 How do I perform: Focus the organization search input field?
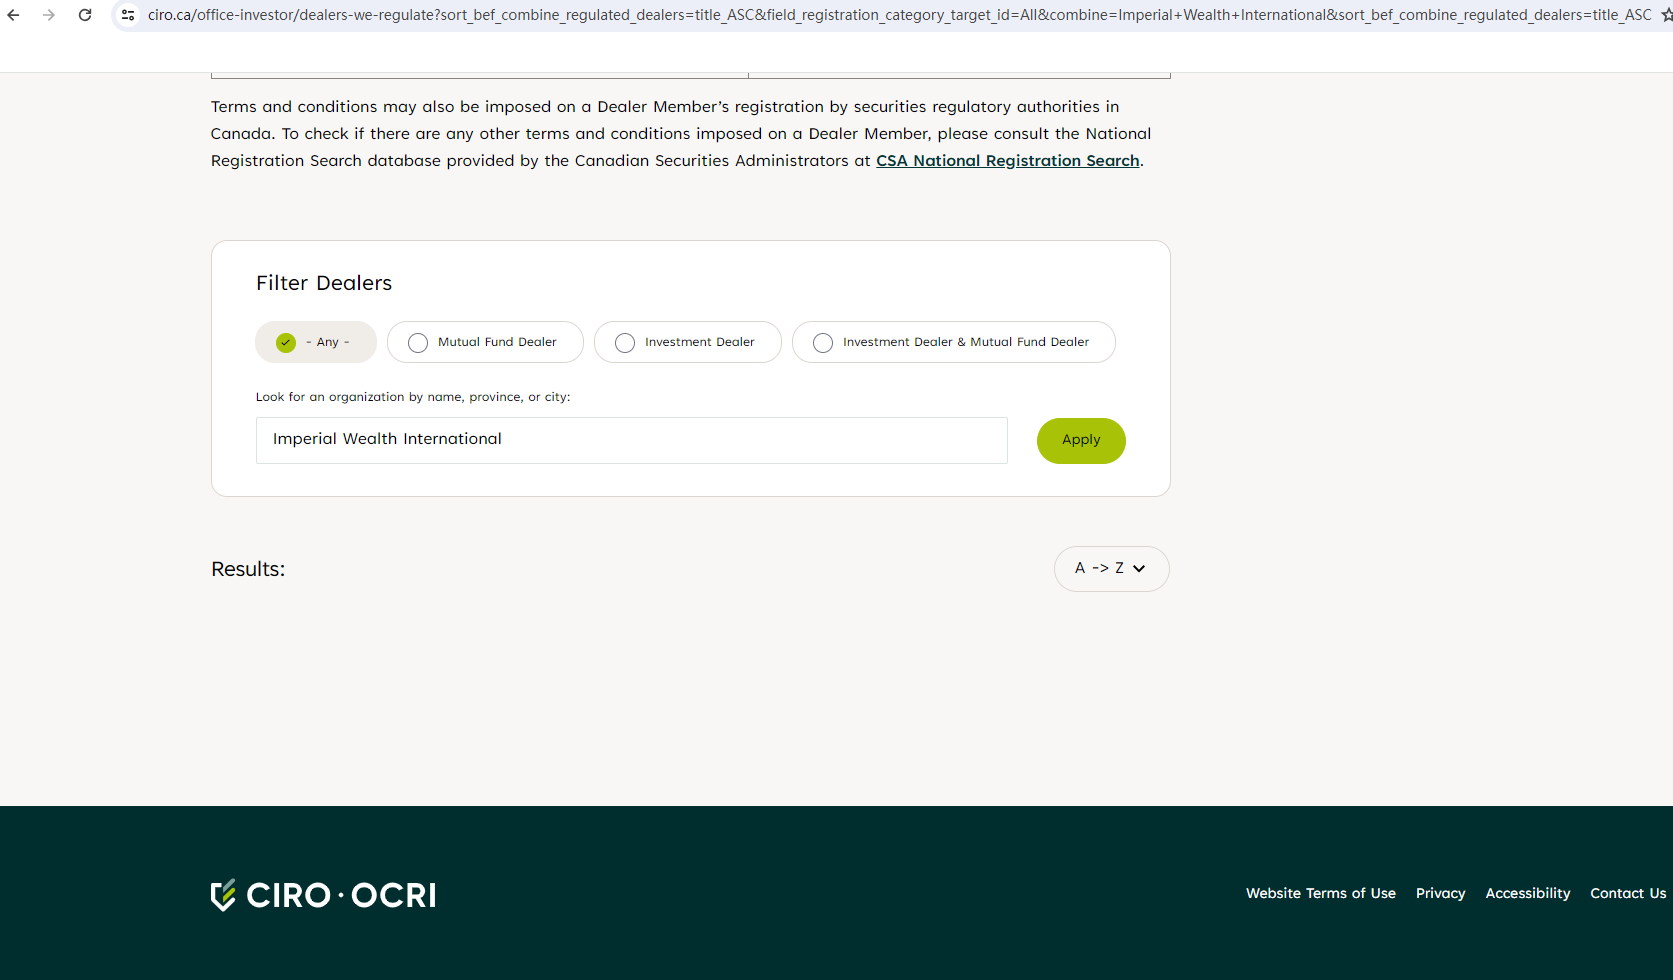pyautogui.click(x=632, y=440)
